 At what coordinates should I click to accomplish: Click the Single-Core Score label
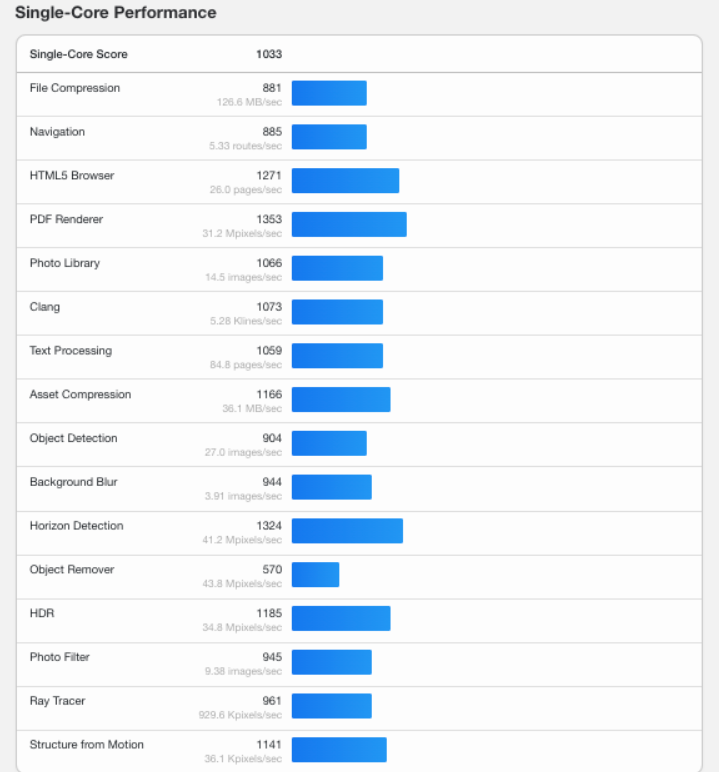pos(79,54)
